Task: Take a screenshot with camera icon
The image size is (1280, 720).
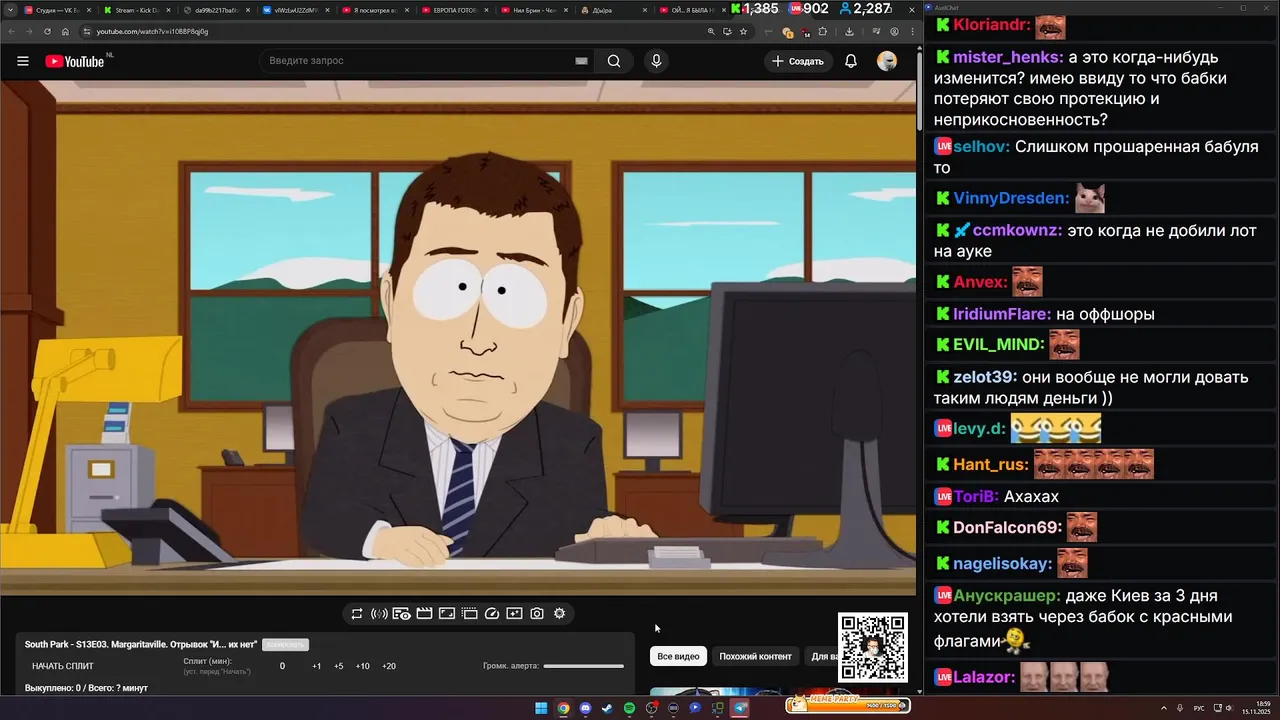Action: tap(537, 614)
